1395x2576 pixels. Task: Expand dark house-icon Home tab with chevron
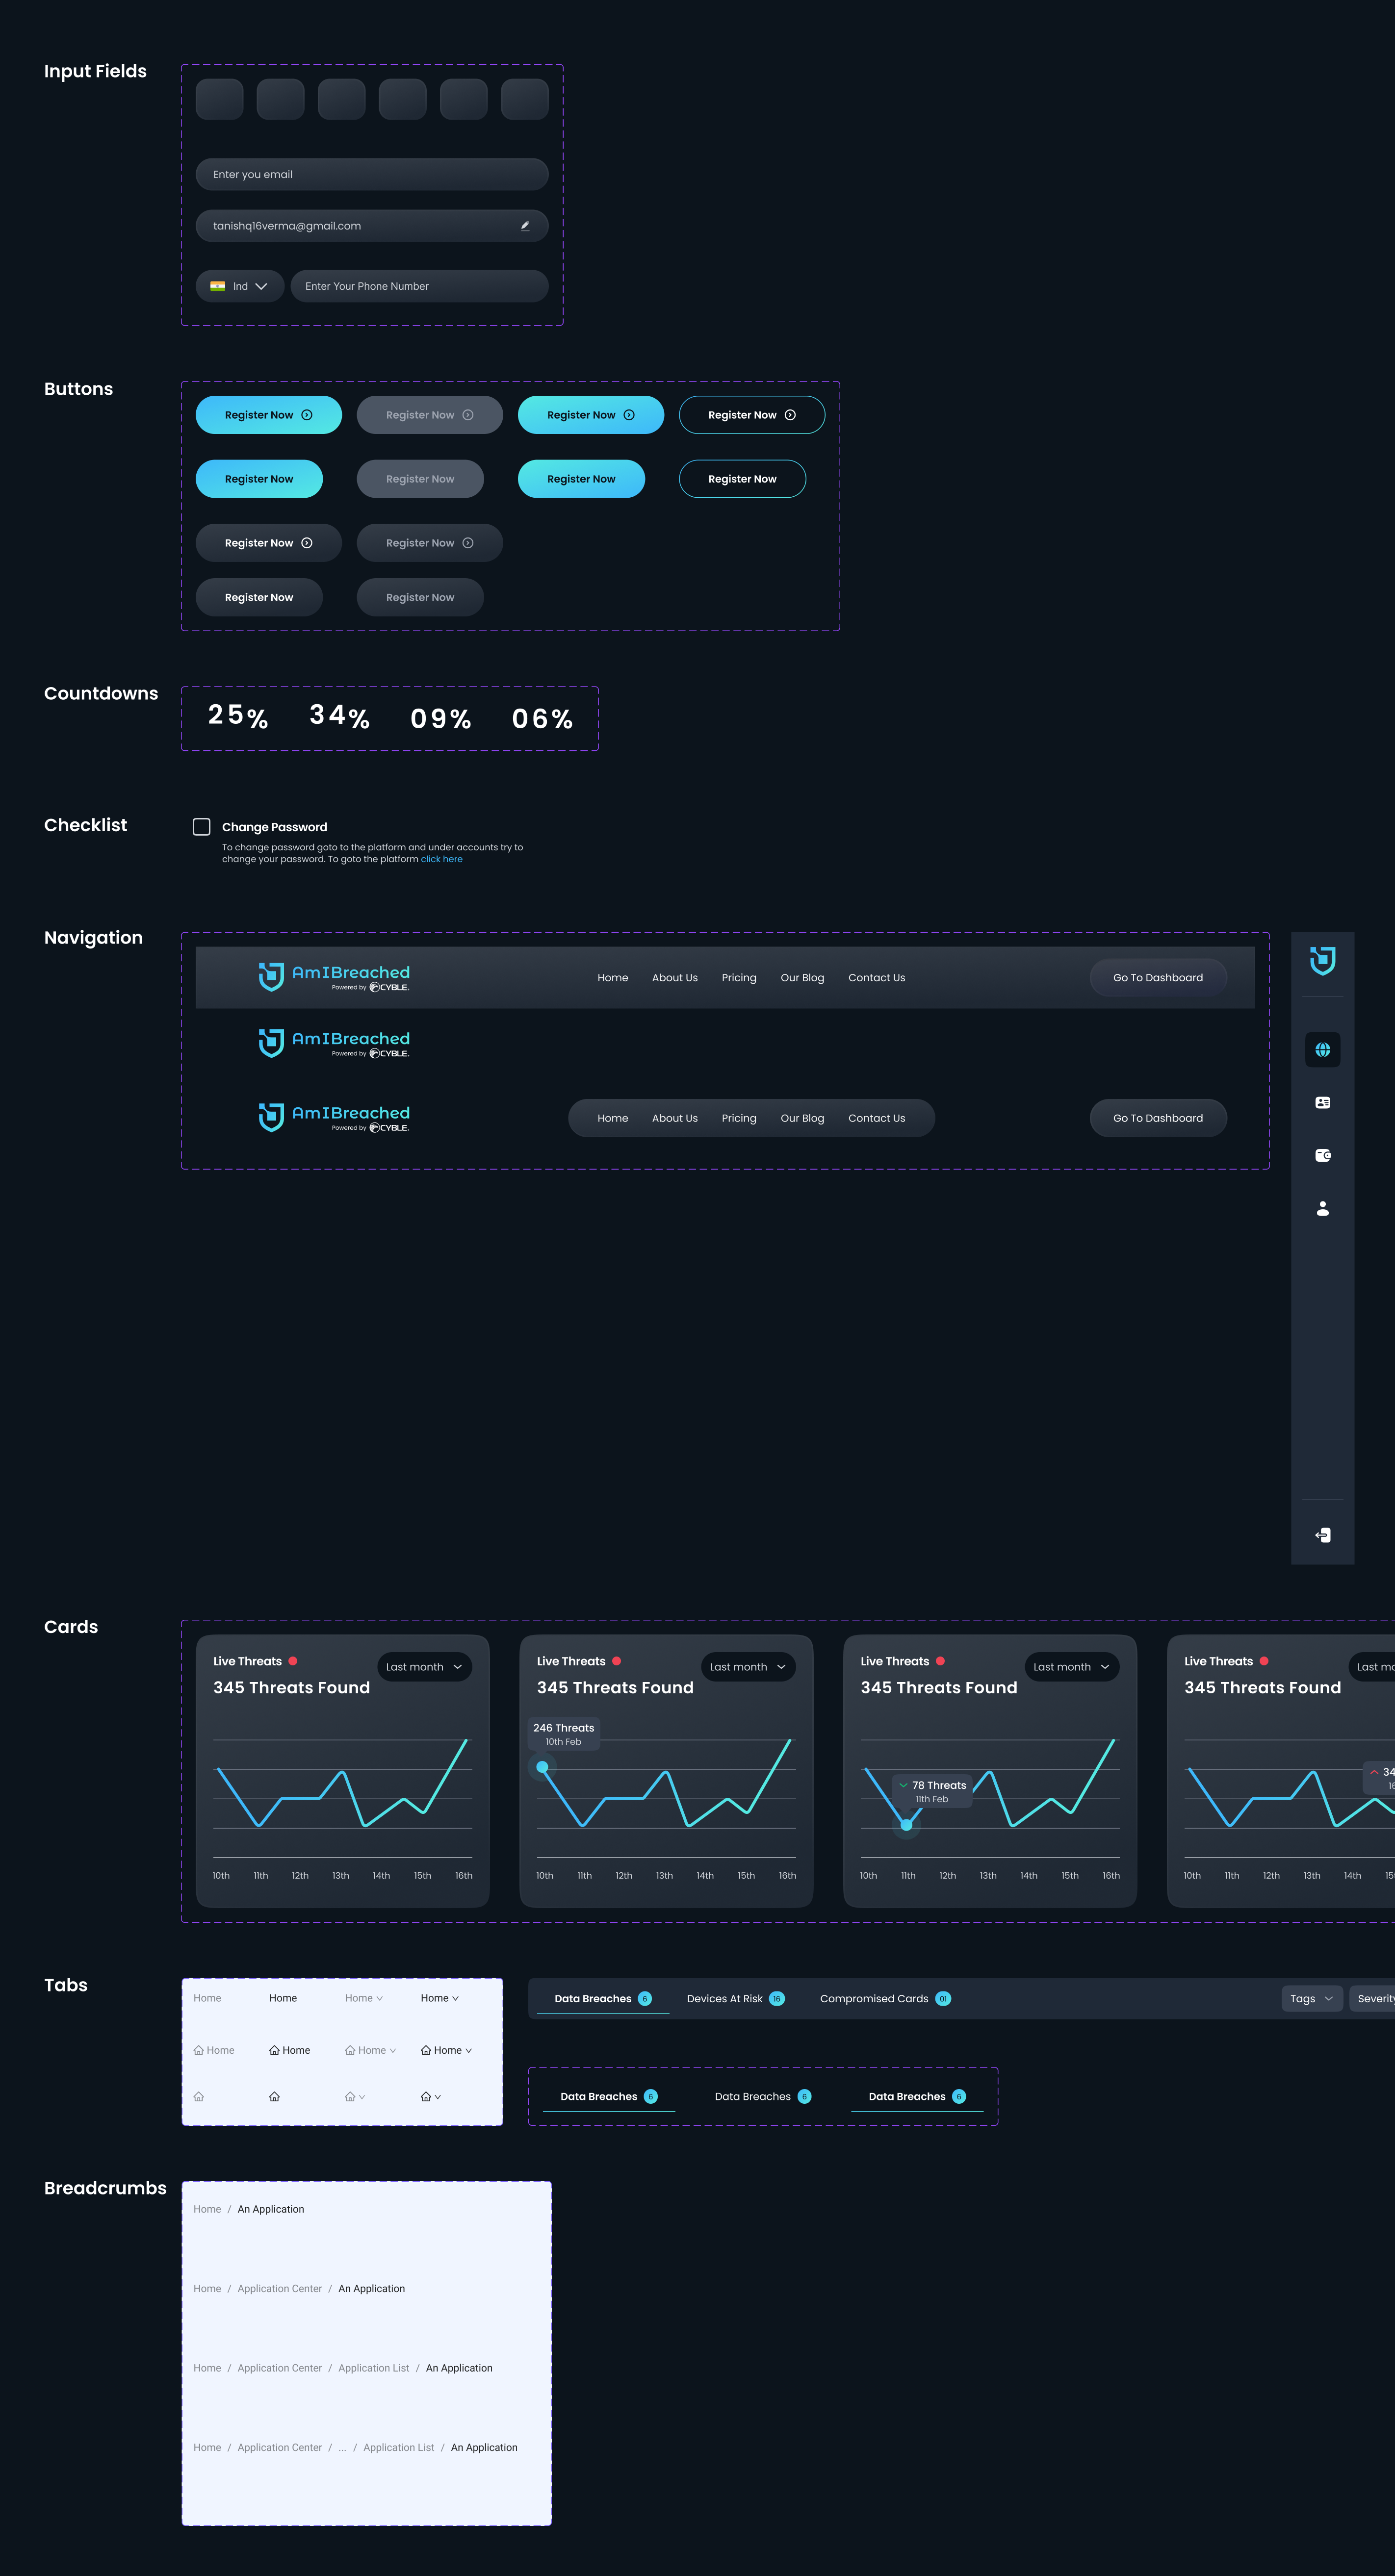coord(446,2050)
